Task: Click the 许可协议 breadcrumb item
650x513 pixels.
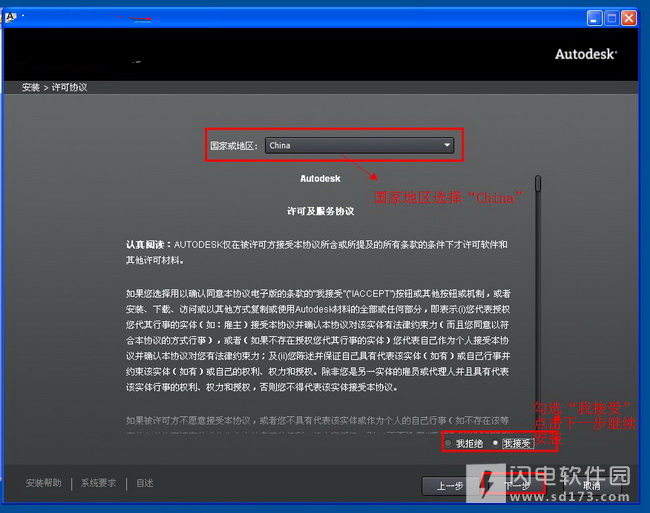Action: (x=69, y=87)
